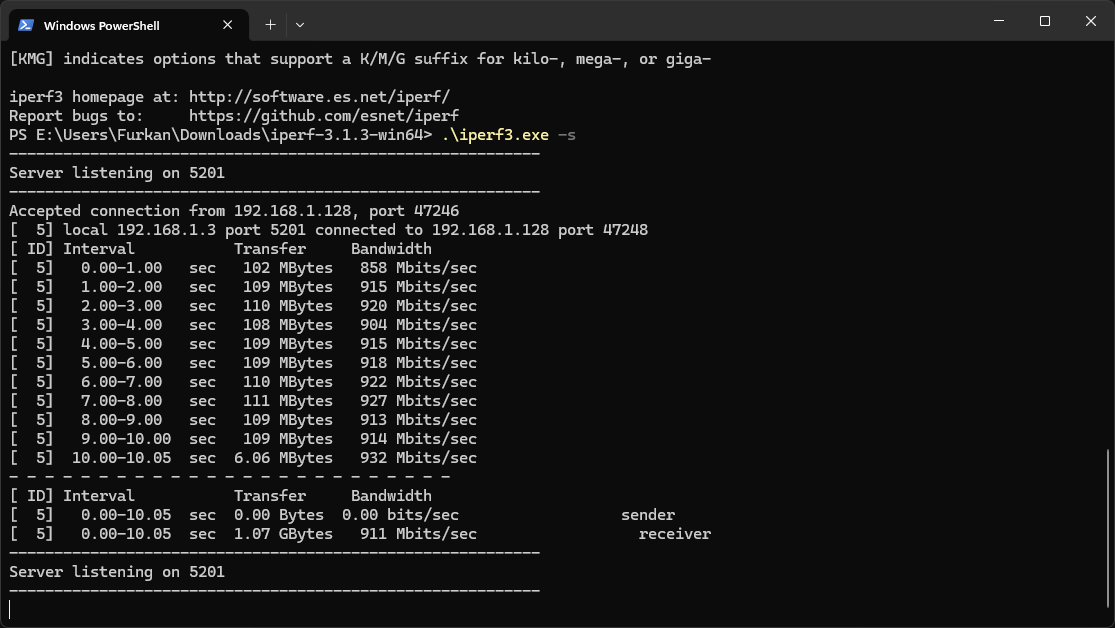Open a new terminal tab
1115x628 pixels.
[x=270, y=25]
